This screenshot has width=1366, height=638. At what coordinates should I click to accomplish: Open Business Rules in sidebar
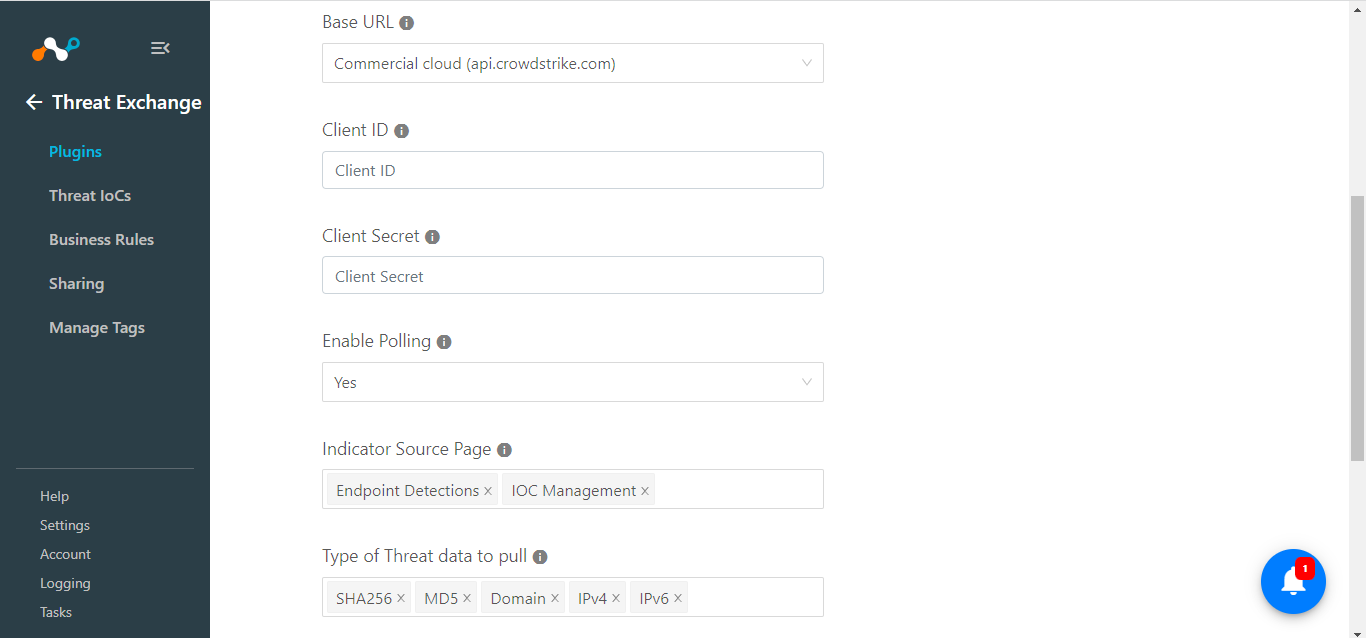click(101, 240)
